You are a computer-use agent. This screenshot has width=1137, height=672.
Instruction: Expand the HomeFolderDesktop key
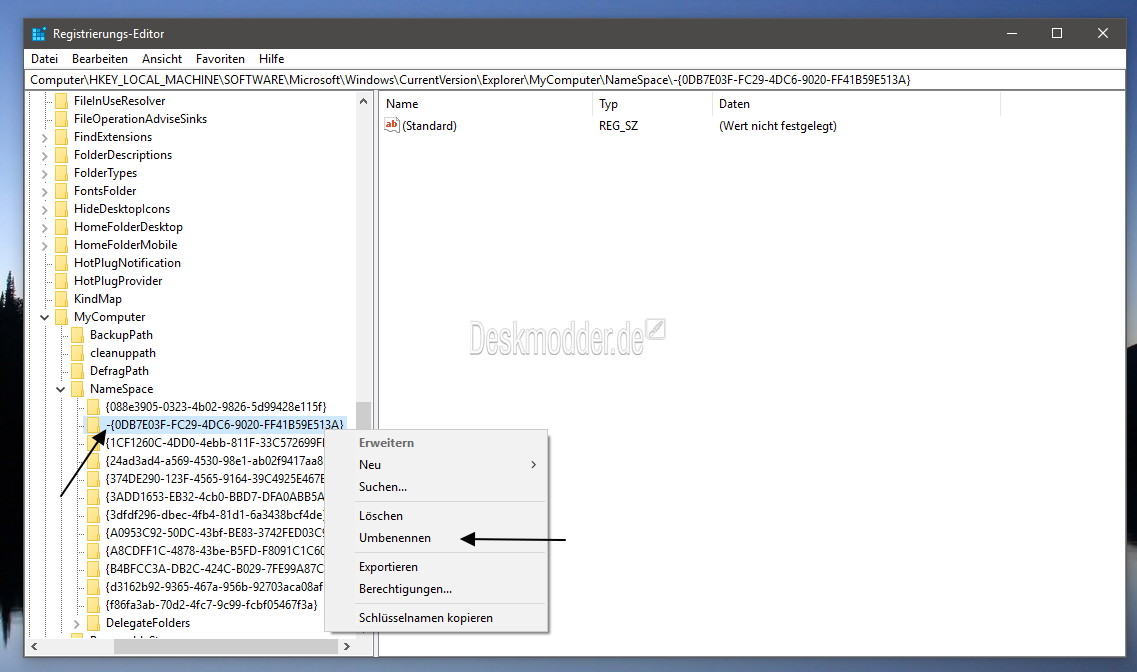[45, 228]
